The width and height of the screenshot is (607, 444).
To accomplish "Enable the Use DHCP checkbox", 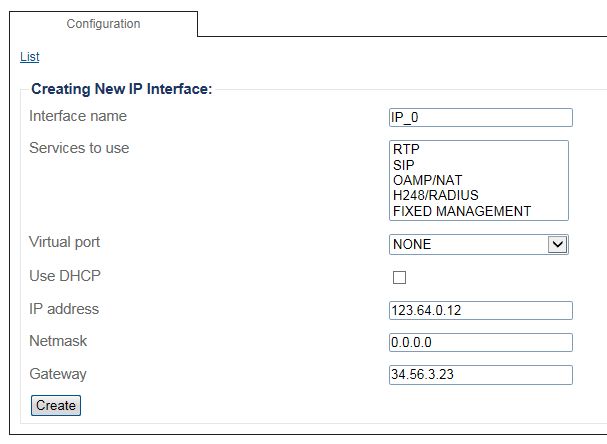I will pyautogui.click(x=399, y=277).
